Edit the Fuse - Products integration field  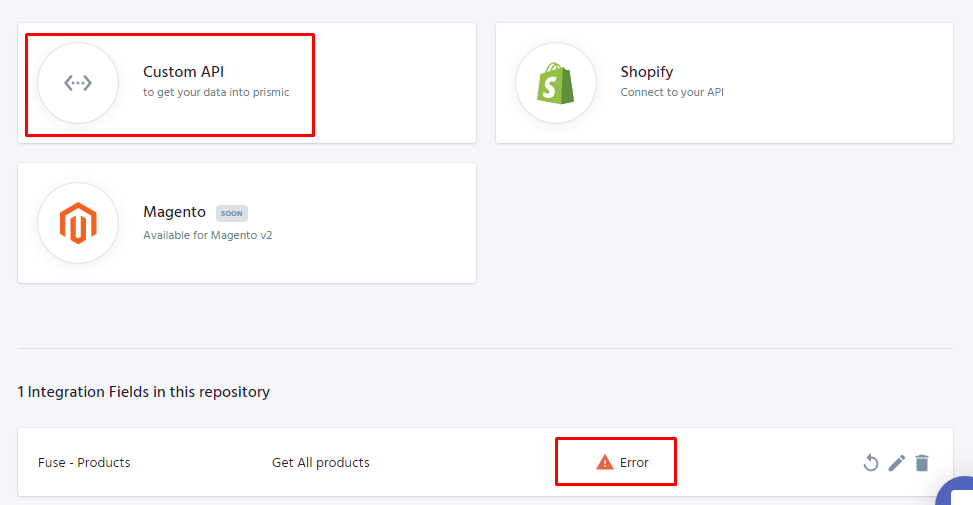897,462
